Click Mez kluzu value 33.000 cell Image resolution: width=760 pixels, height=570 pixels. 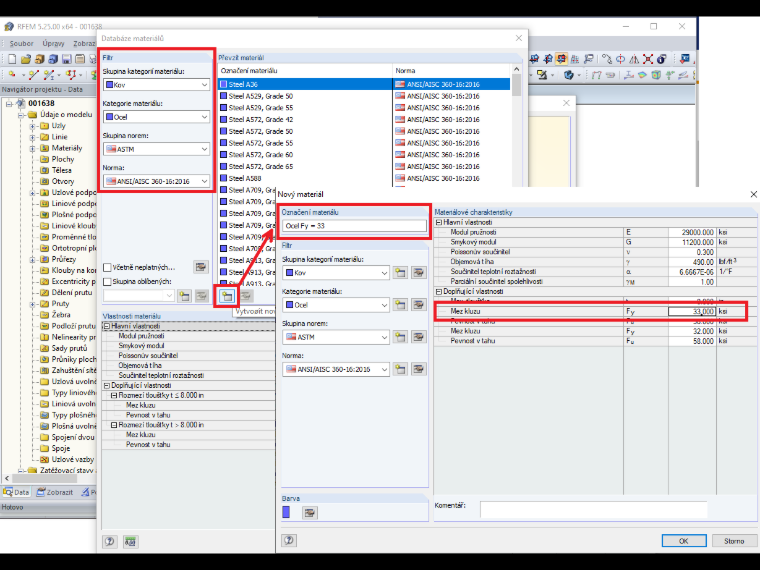[x=692, y=312]
